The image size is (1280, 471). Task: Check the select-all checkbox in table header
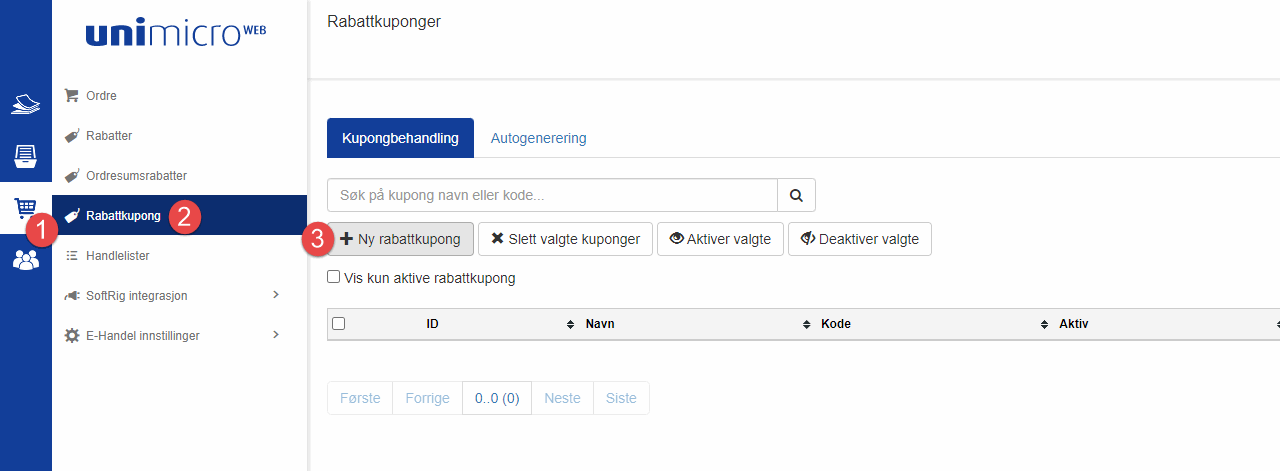click(338, 324)
